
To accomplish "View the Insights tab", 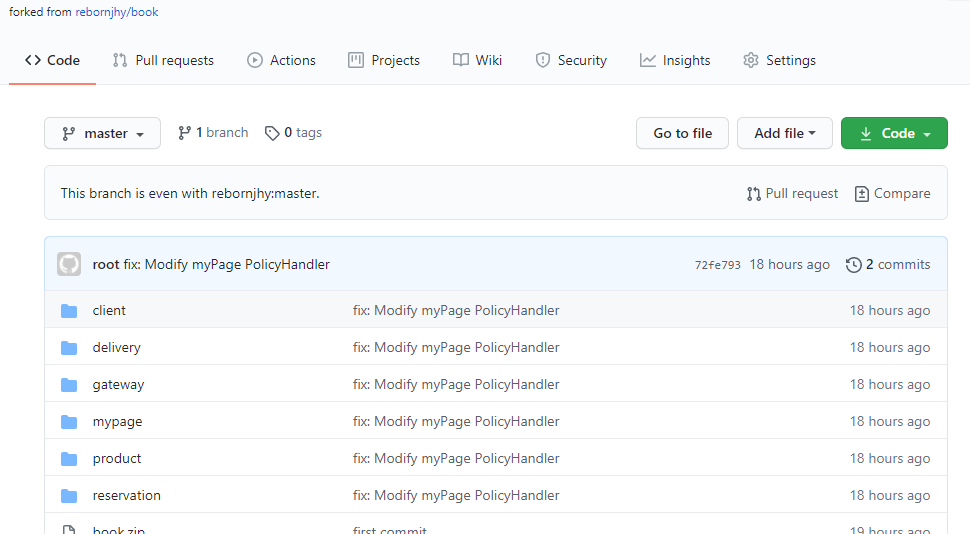I will tap(675, 60).
